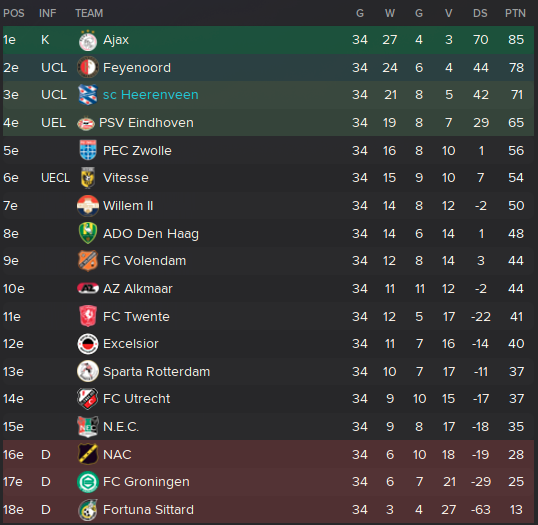Open the Willem II team name link
The height and width of the screenshot is (525, 538).
click(128, 206)
